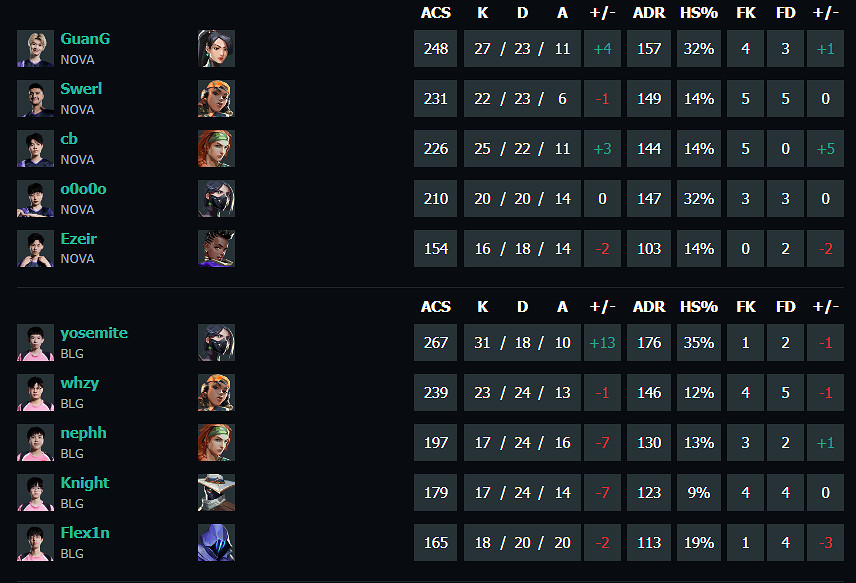
Task: Click Knight's player avatar photo
Action: (x=35, y=493)
